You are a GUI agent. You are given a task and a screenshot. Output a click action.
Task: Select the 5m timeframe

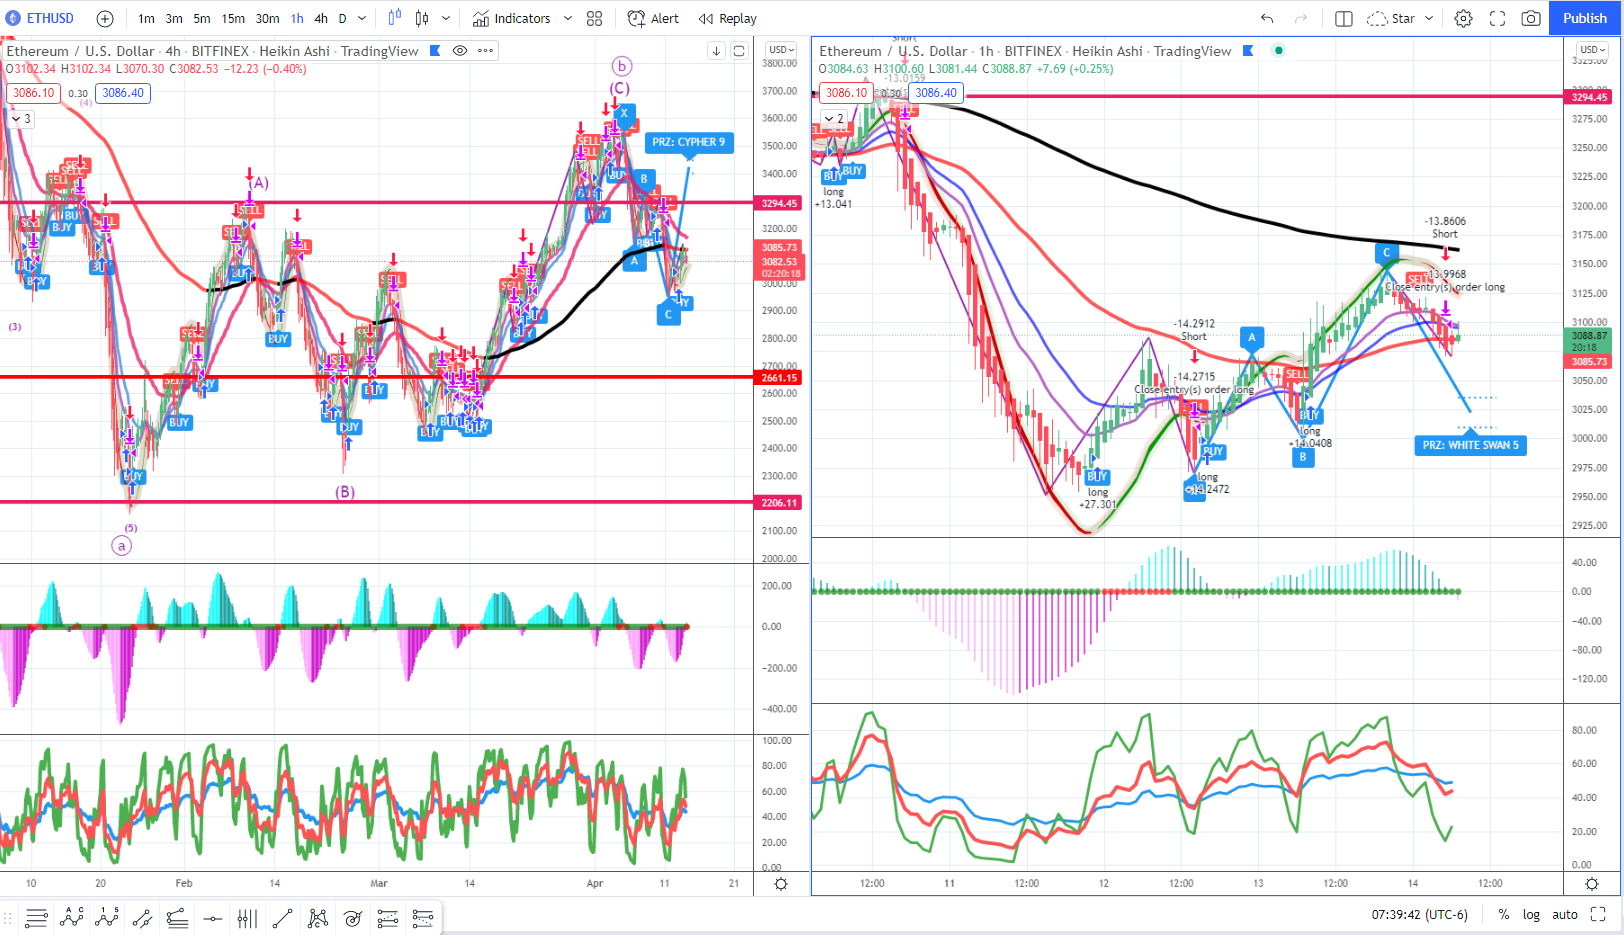[202, 18]
